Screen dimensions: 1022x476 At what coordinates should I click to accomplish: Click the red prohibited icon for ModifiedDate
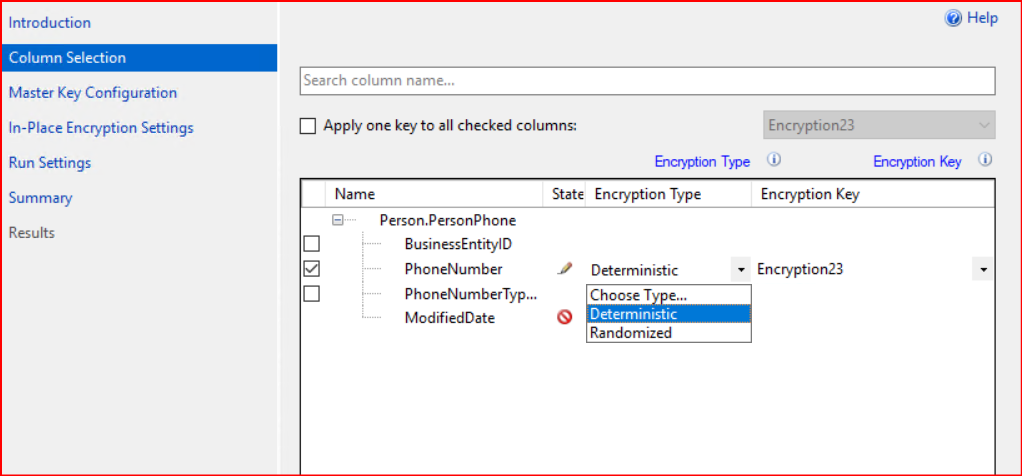[x=565, y=317]
